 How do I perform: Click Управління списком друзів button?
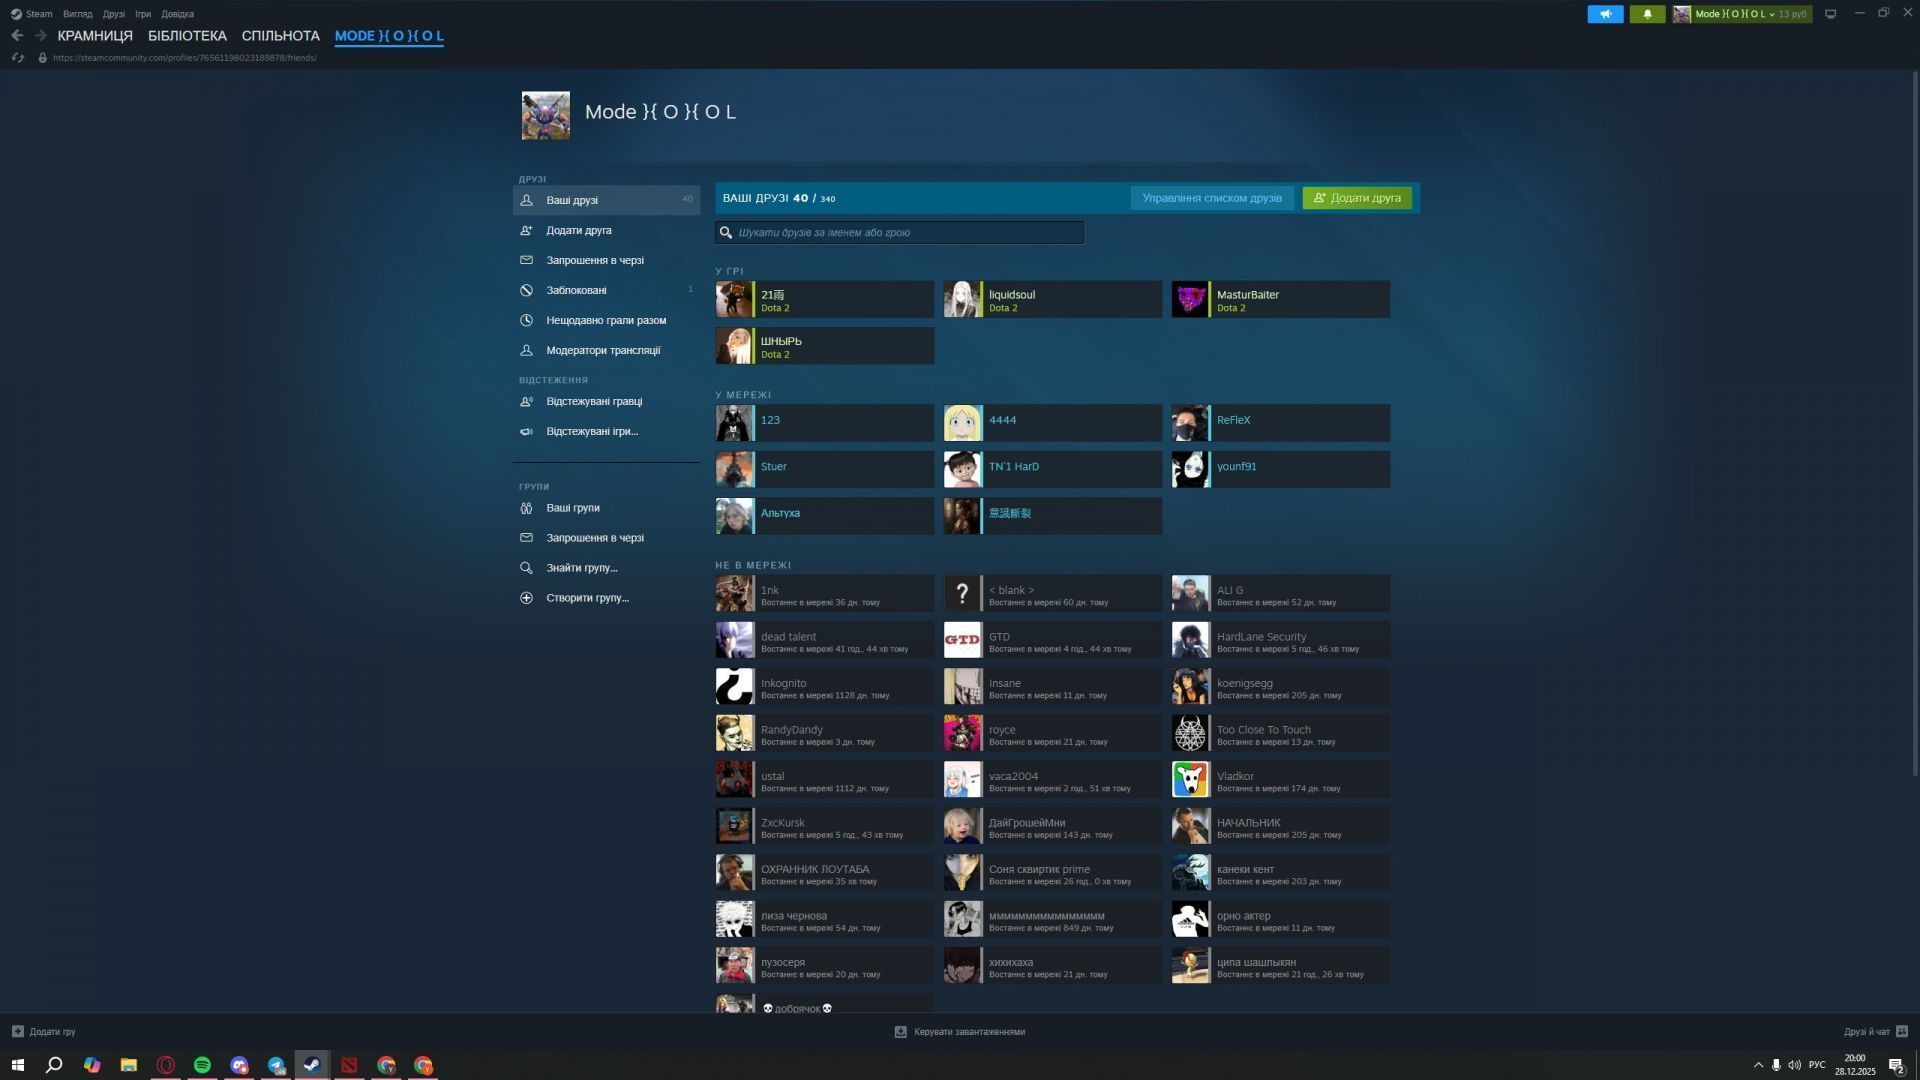tap(1211, 198)
